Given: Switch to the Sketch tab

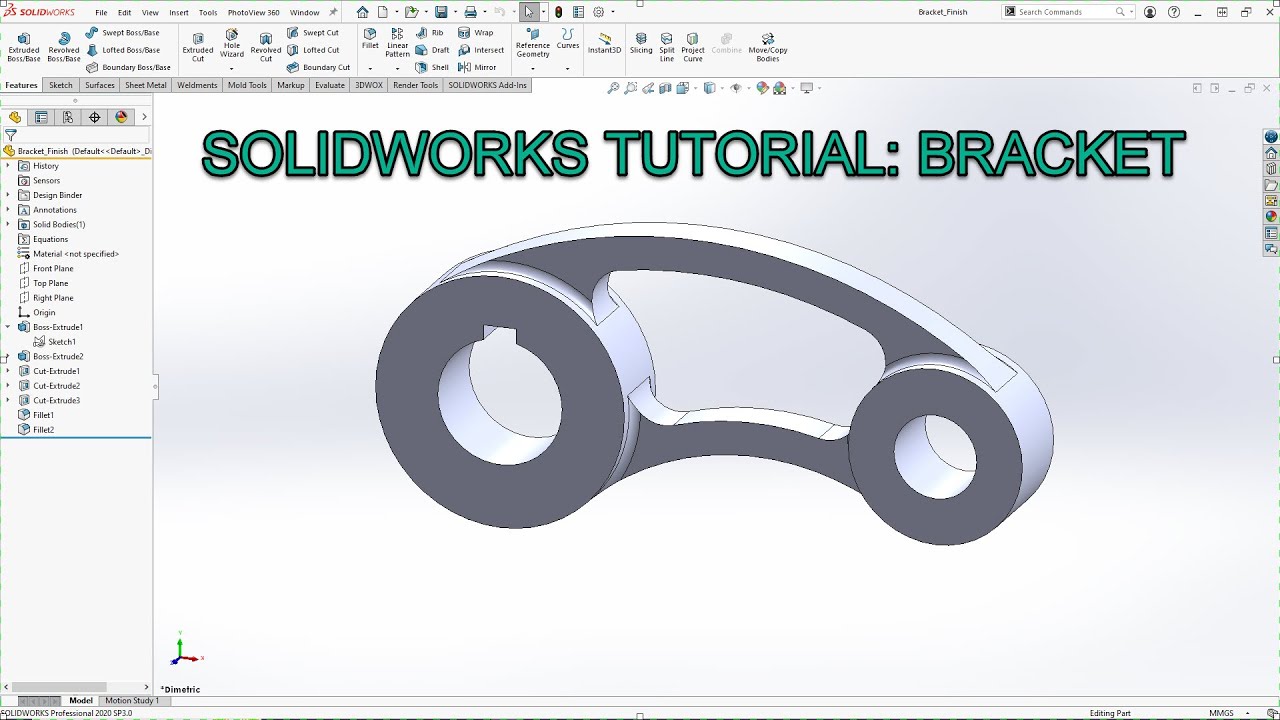Looking at the screenshot, I should pos(61,85).
